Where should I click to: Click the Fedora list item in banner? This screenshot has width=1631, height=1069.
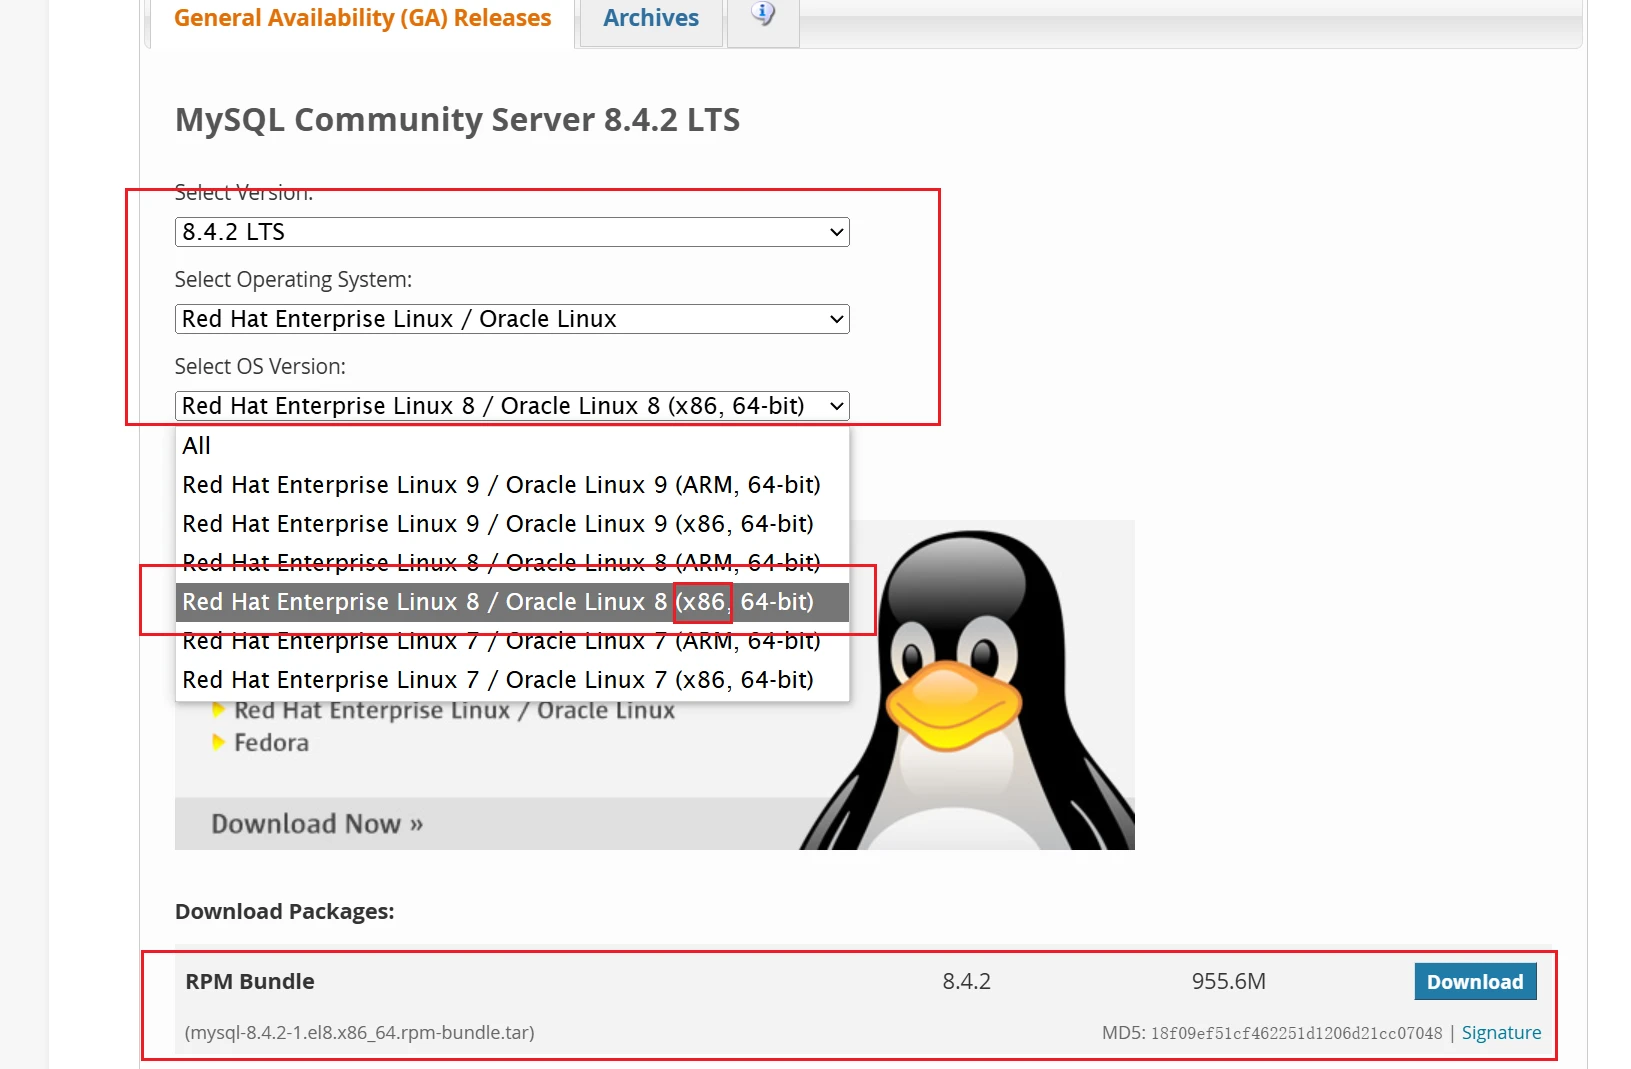click(271, 743)
